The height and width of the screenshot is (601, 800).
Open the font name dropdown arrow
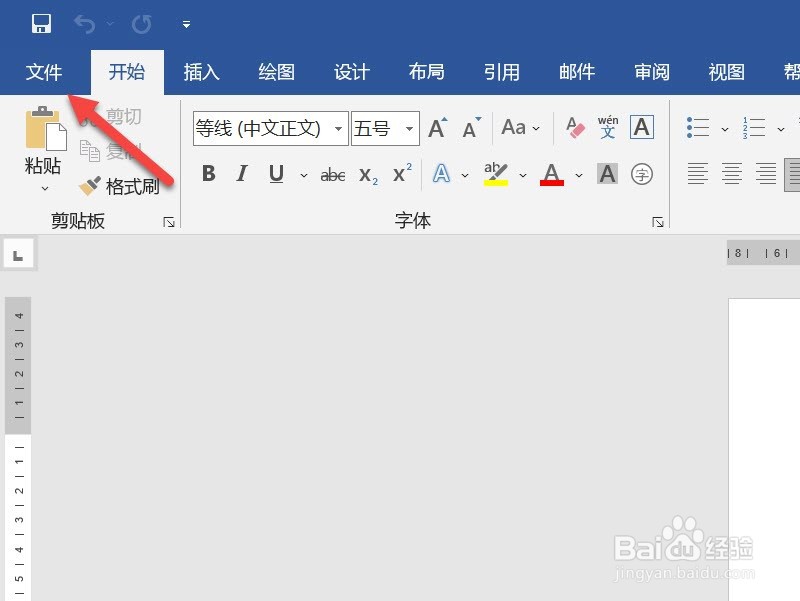(x=338, y=129)
